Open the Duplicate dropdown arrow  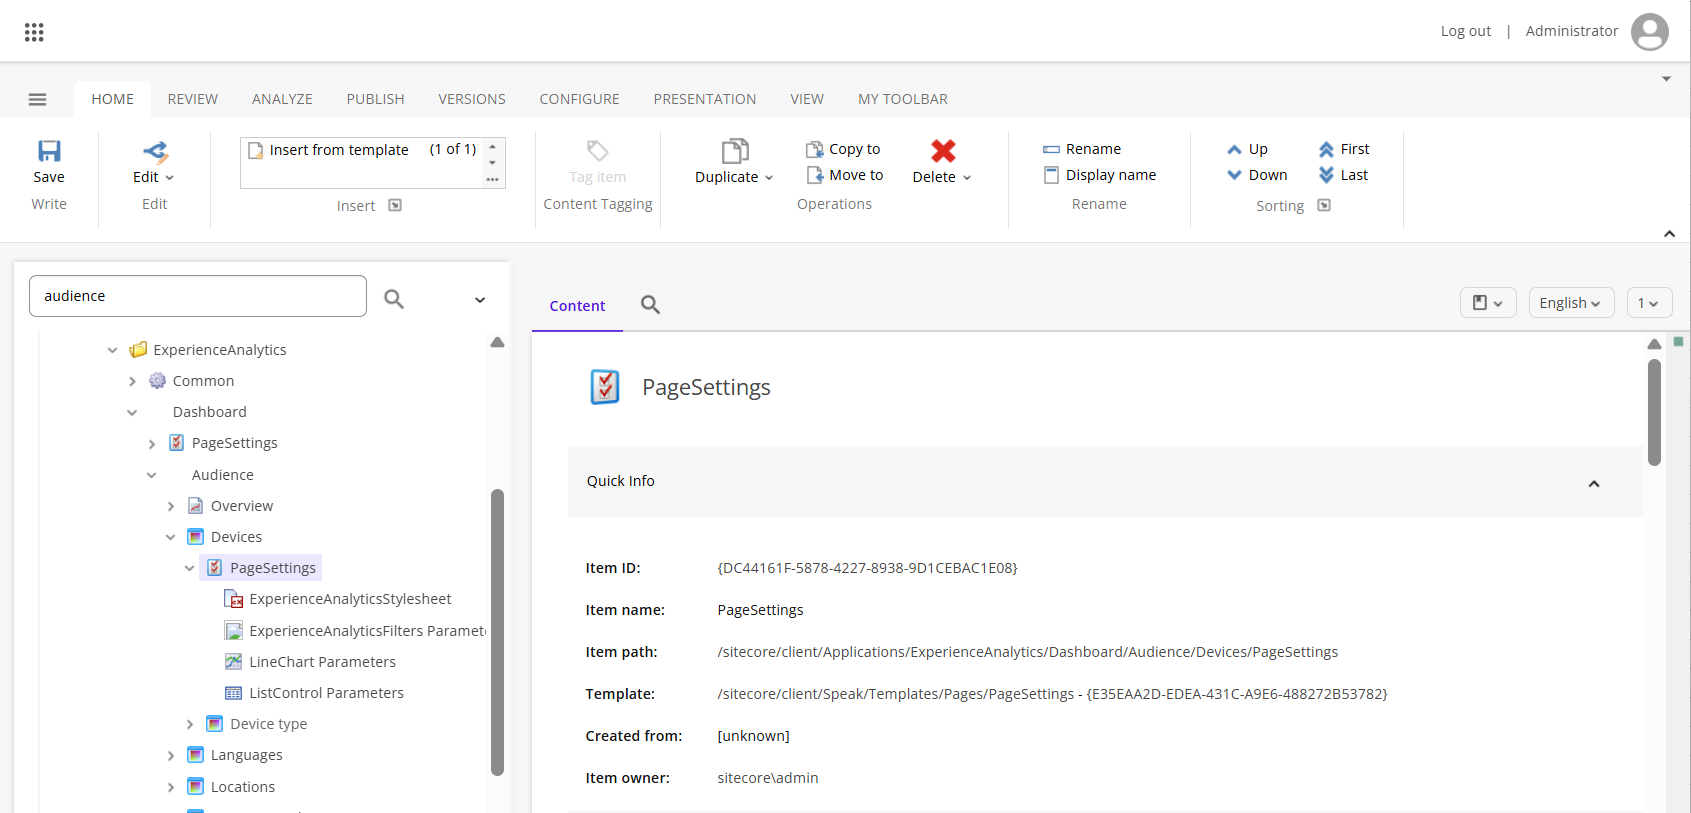[x=769, y=178]
